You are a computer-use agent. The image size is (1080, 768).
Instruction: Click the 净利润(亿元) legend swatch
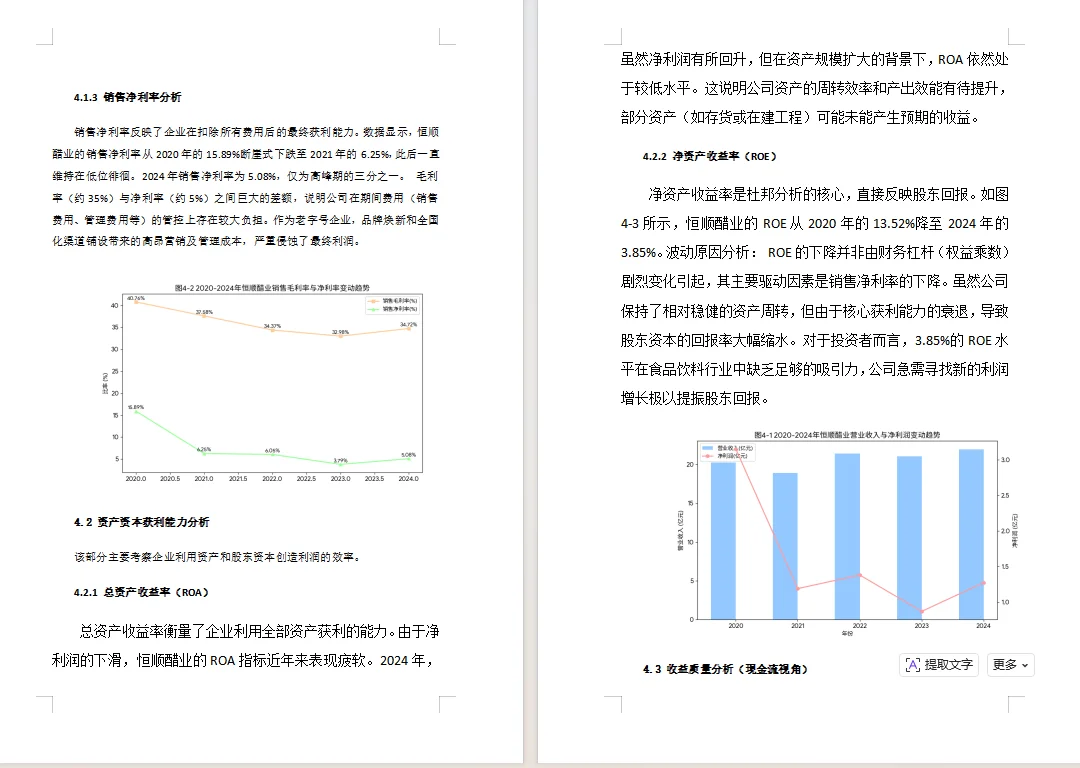[707, 456]
